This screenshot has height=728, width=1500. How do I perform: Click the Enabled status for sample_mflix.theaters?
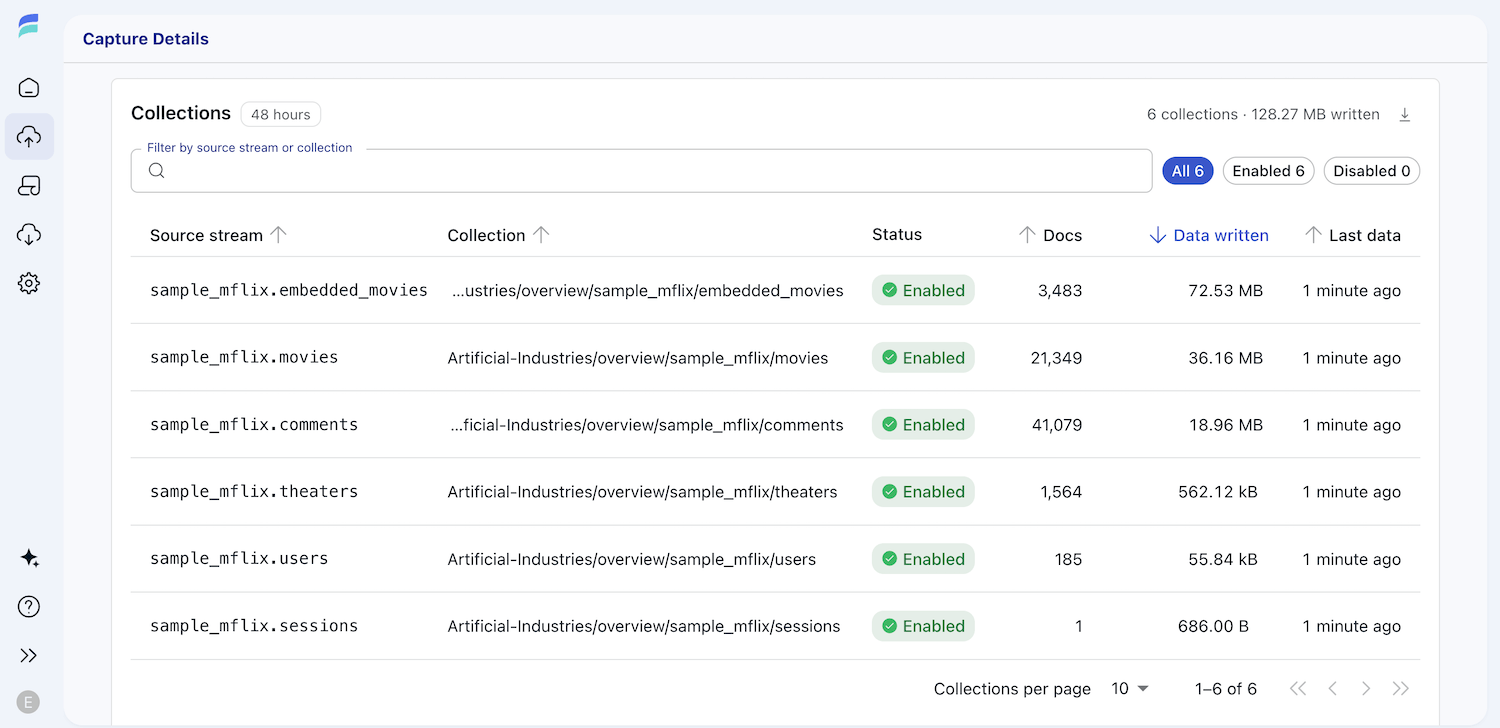(923, 492)
